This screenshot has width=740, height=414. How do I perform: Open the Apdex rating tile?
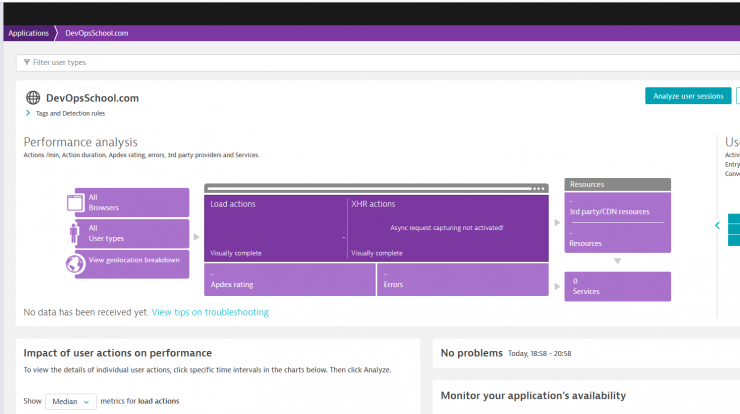pos(290,279)
